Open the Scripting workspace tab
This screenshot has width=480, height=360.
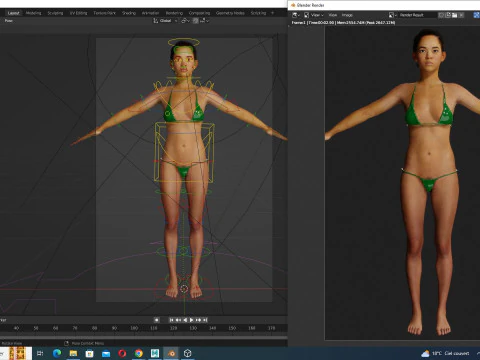pos(258,13)
